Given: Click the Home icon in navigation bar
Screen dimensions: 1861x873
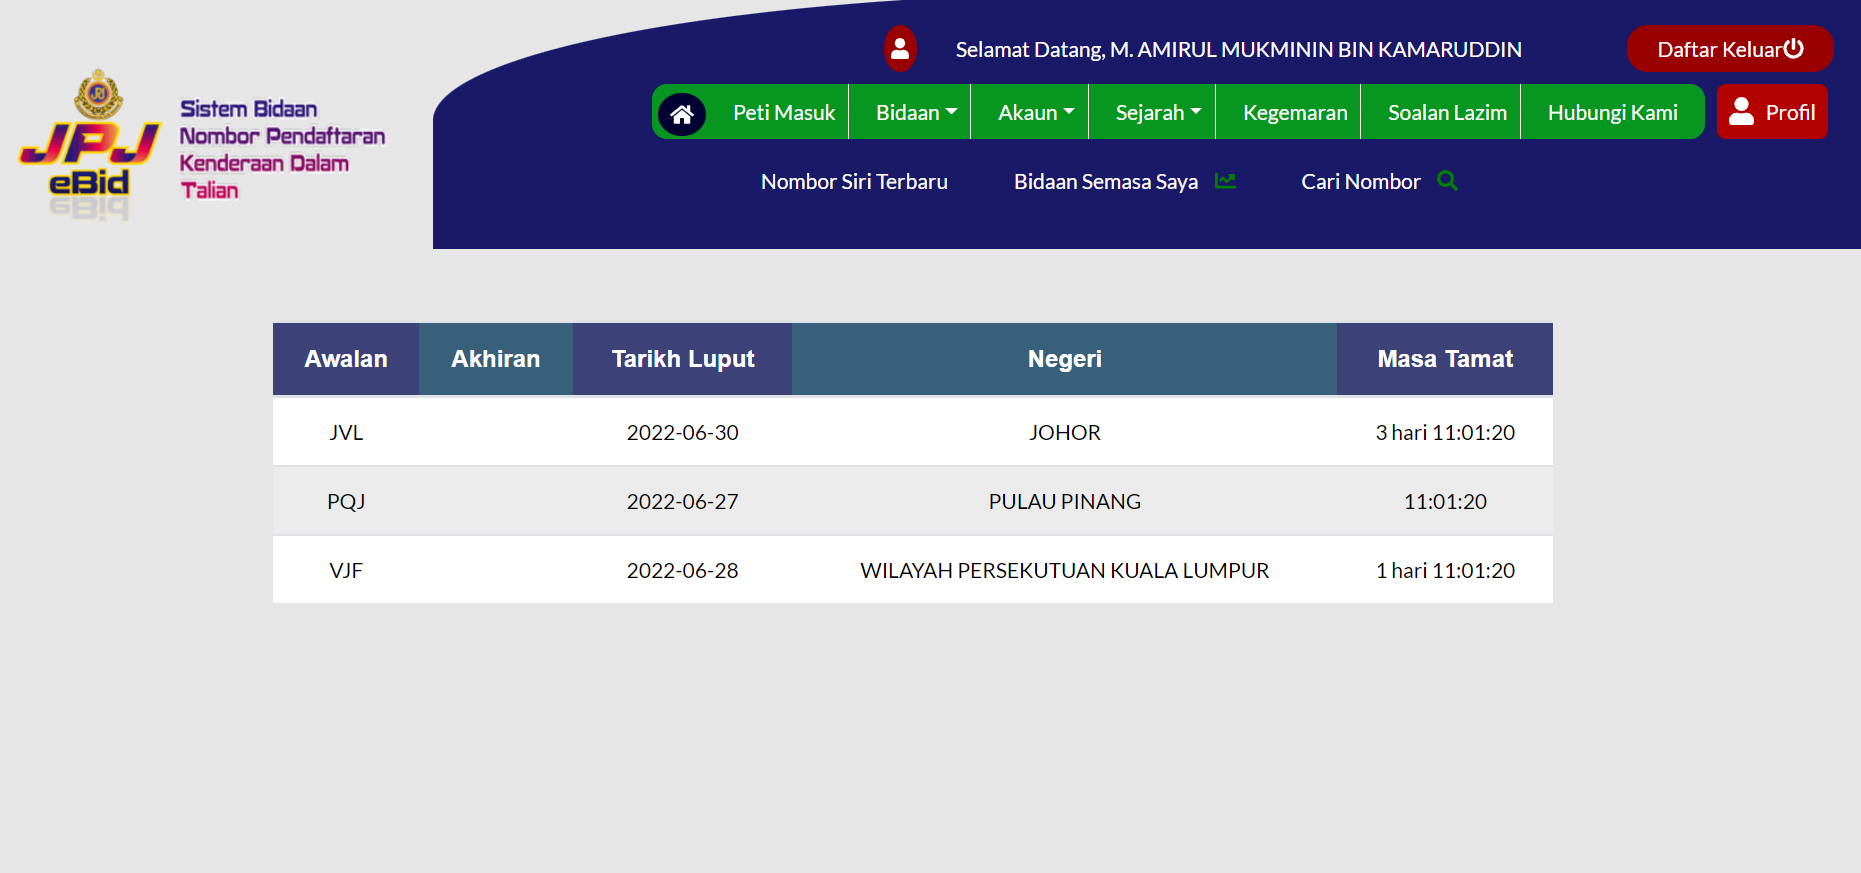Looking at the screenshot, I should 682,114.
